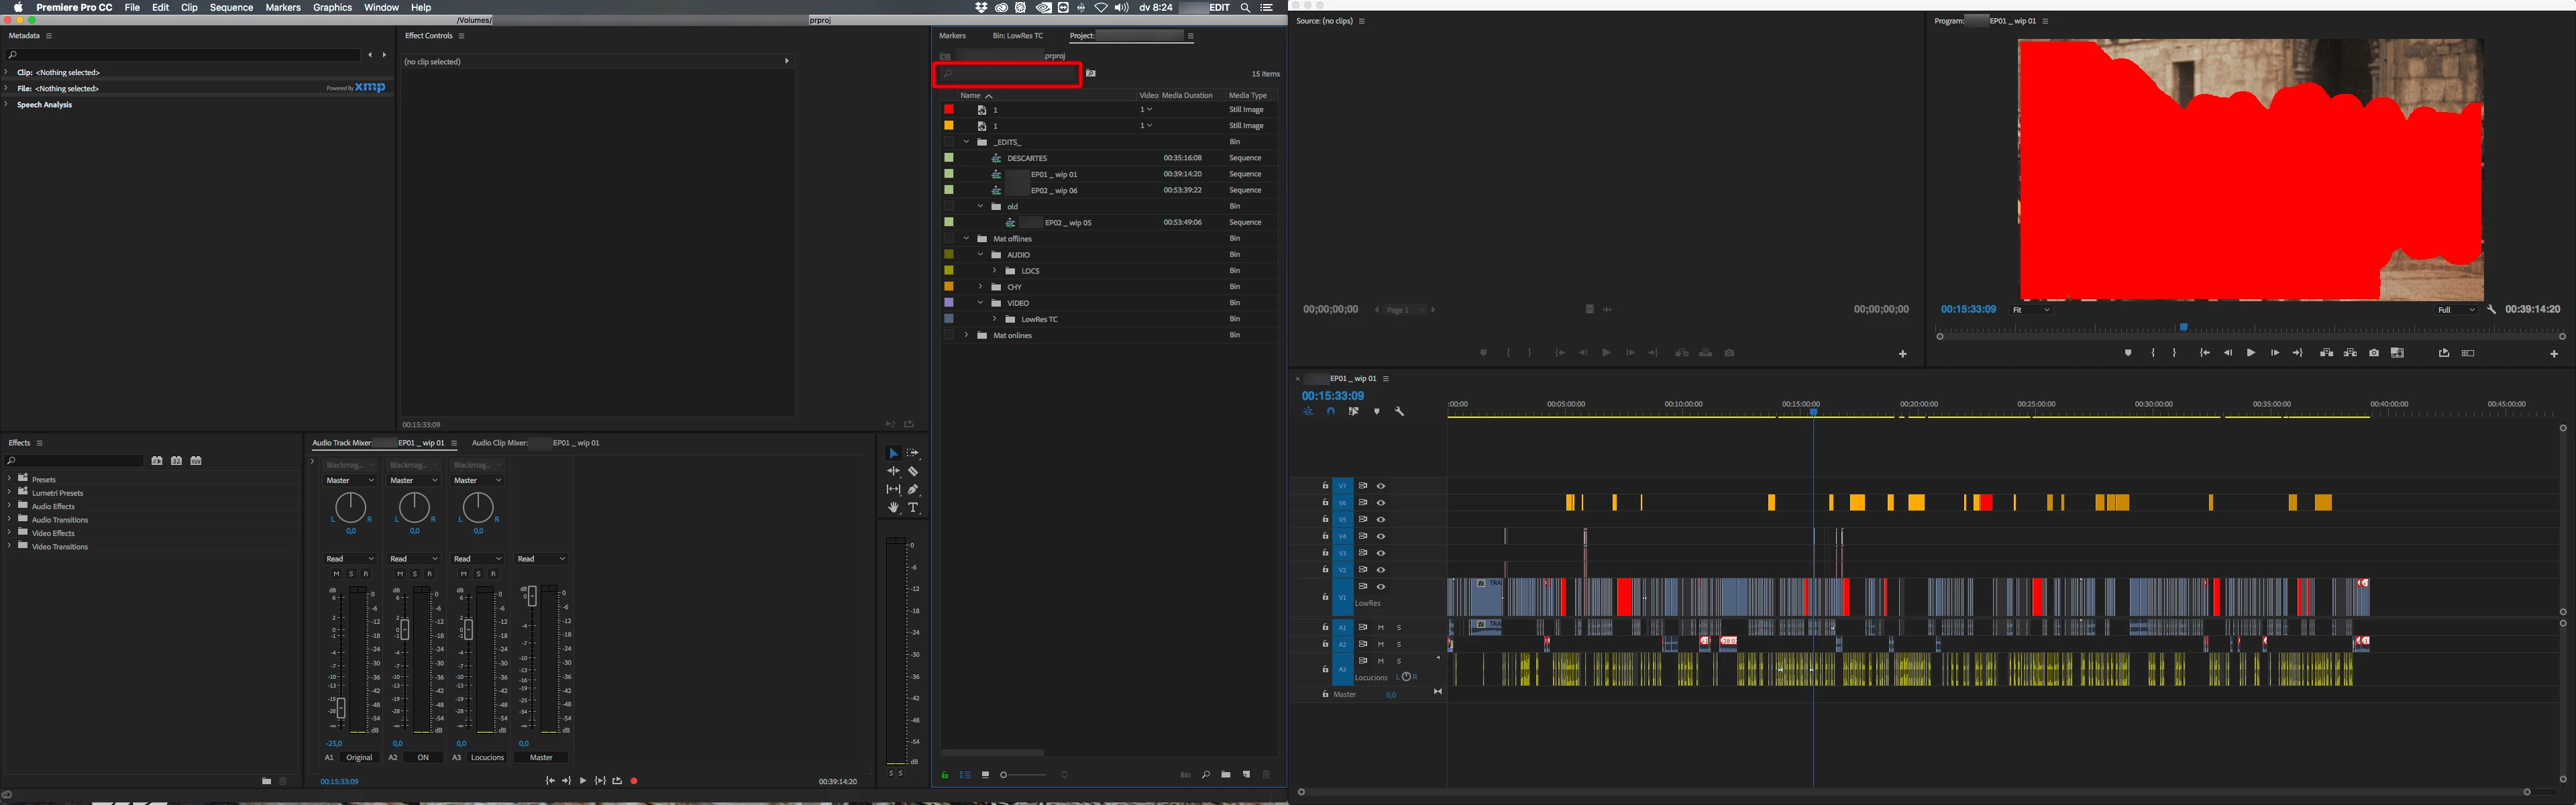Select the Pen tool
This screenshot has height=805, width=2576.
point(913,490)
